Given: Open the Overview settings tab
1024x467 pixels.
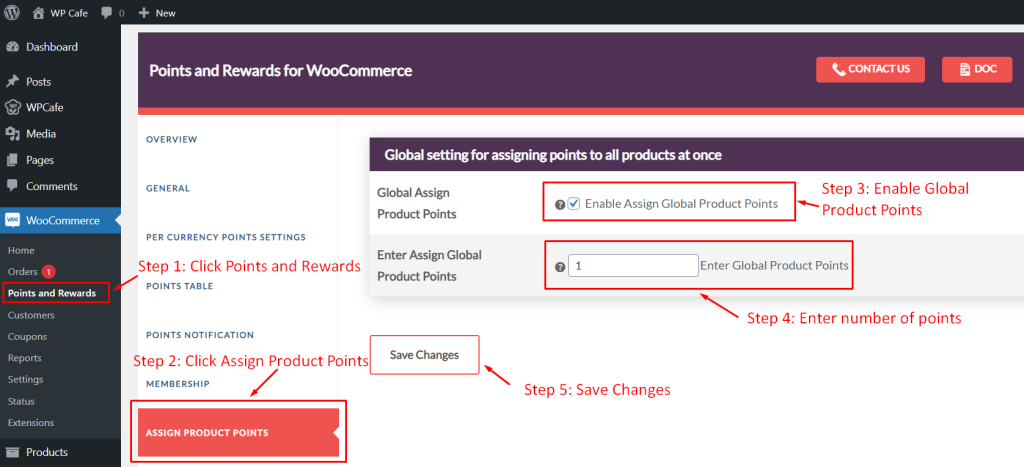Looking at the screenshot, I should click(172, 139).
